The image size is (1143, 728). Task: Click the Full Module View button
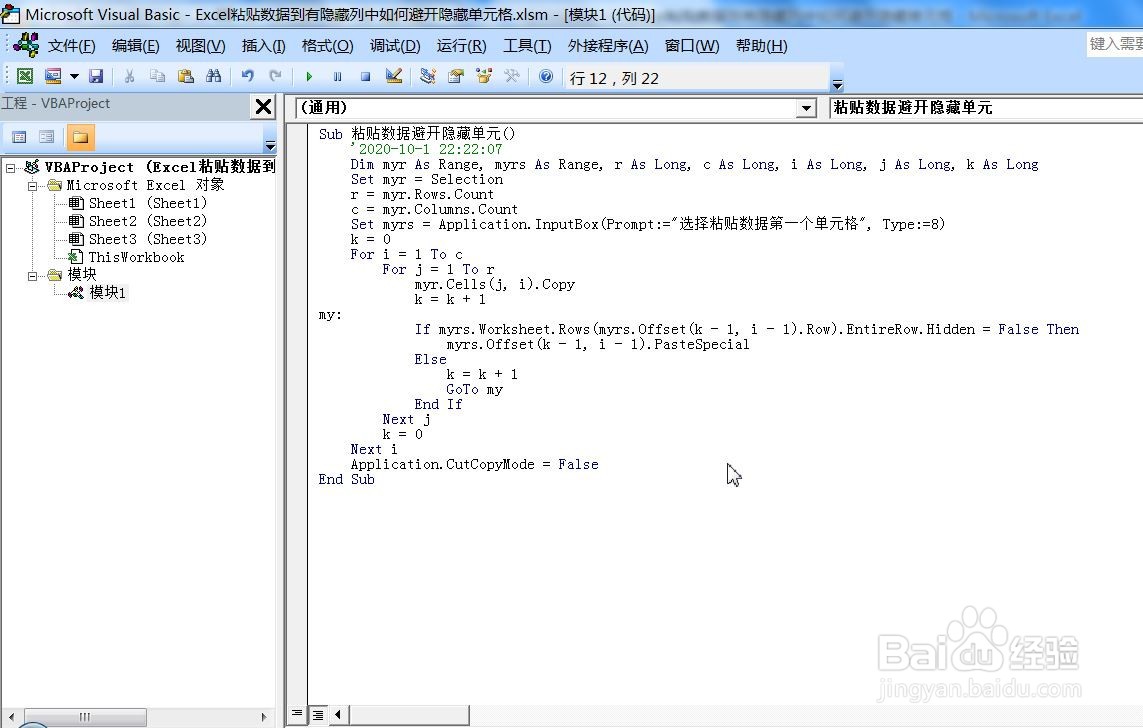(x=318, y=715)
